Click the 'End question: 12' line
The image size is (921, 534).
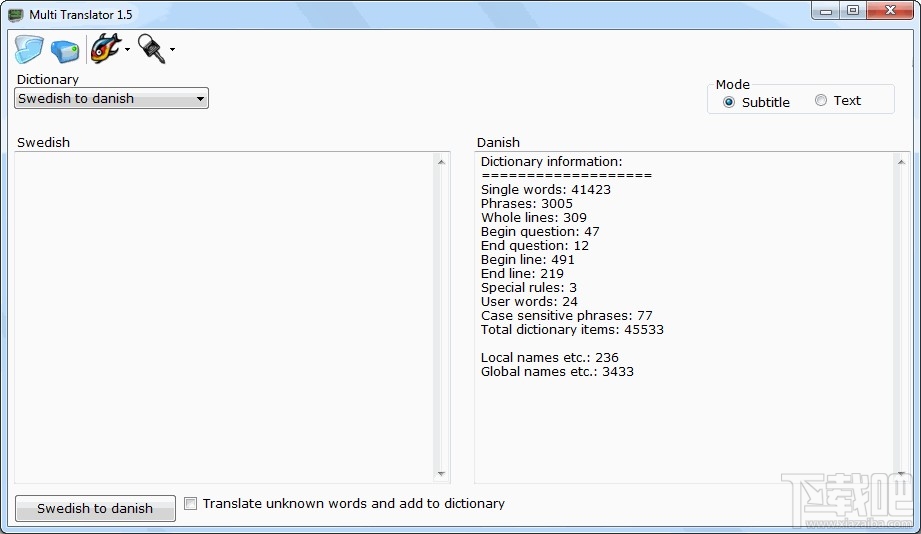click(x=535, y=246)
